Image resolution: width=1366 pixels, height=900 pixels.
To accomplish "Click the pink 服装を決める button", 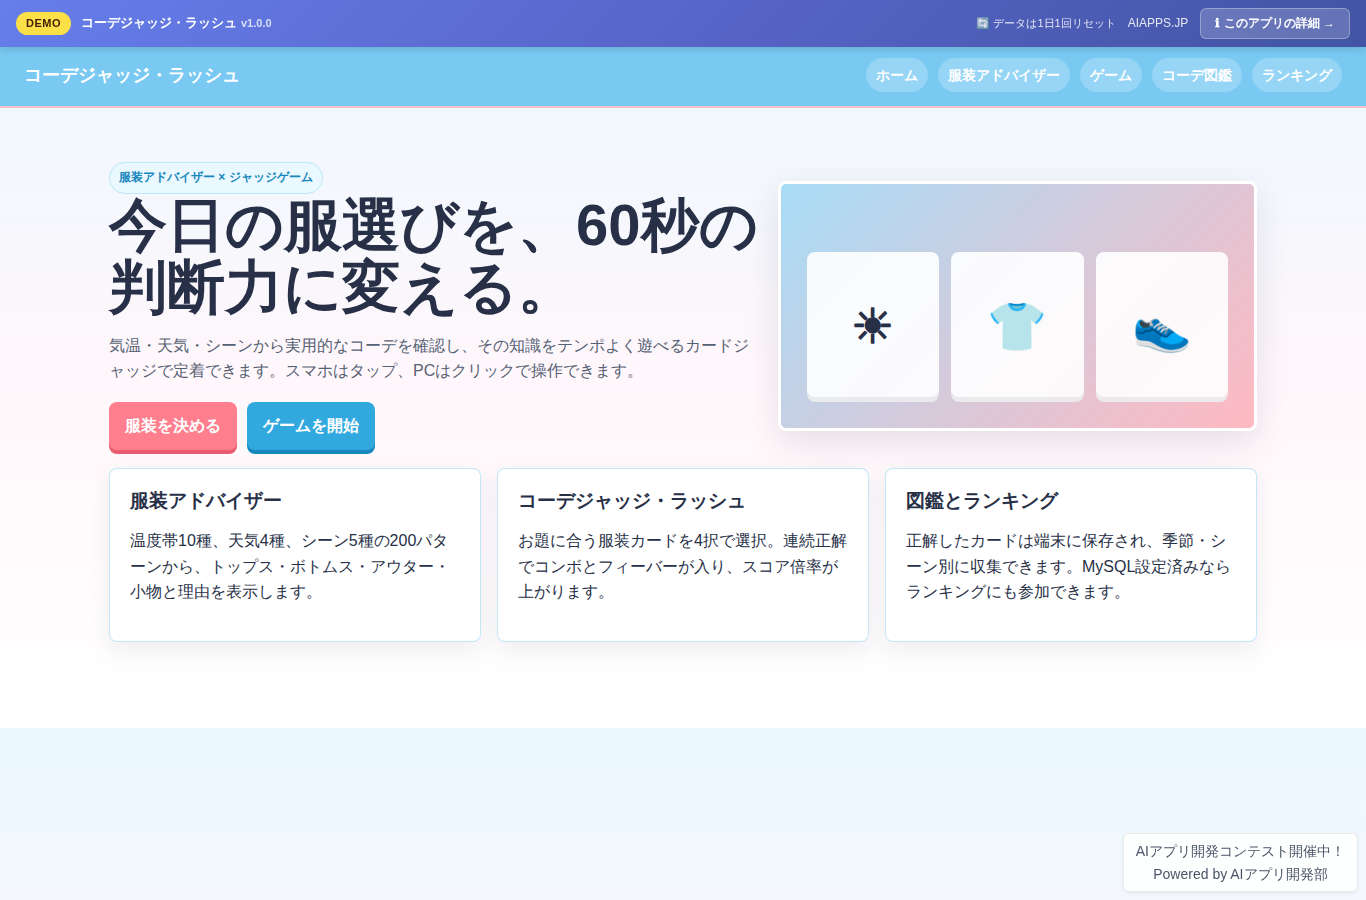I will point(173,427).
